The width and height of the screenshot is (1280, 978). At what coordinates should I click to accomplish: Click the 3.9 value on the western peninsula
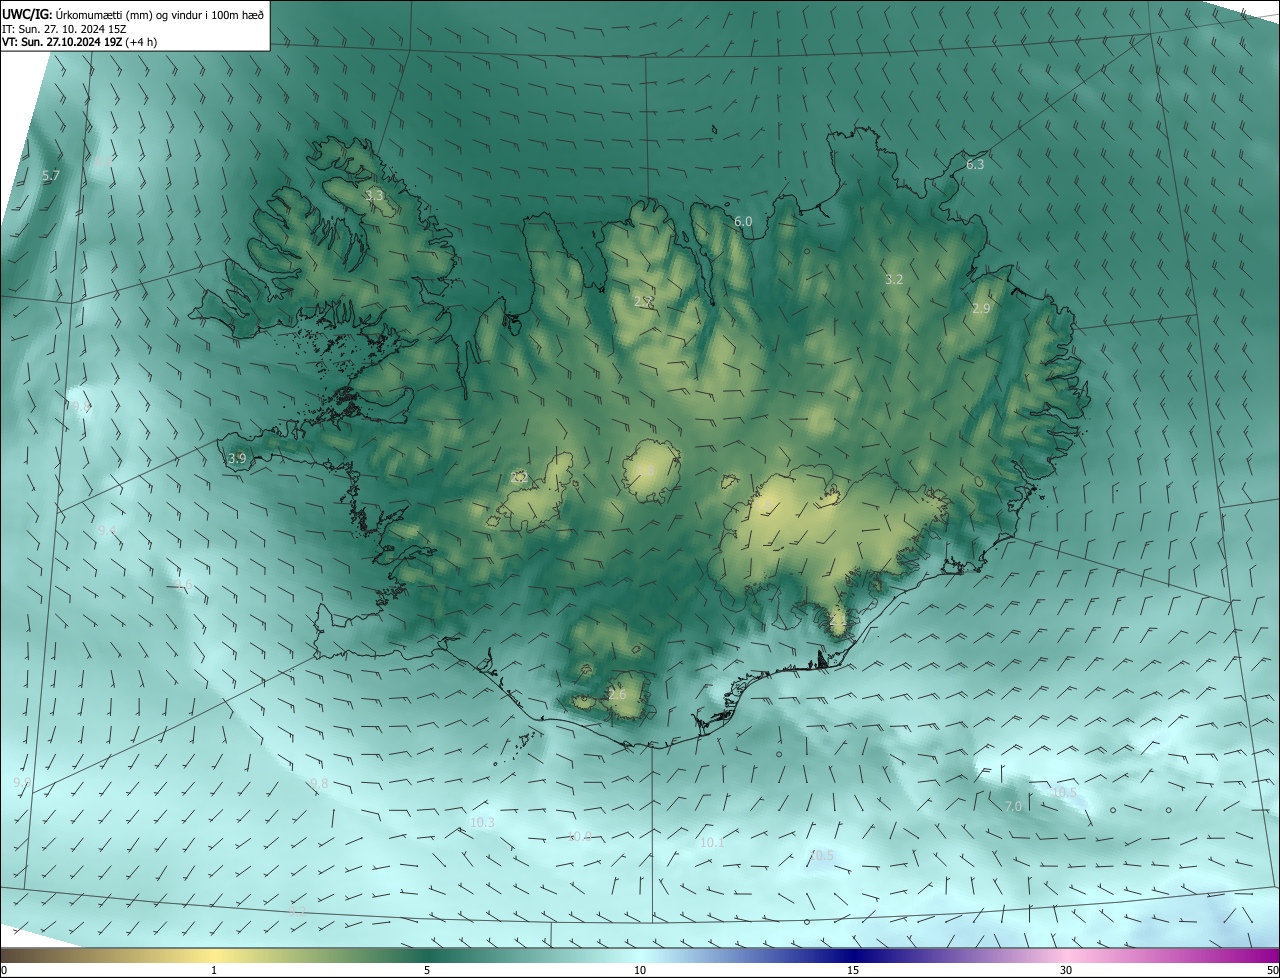pos(237,458)
